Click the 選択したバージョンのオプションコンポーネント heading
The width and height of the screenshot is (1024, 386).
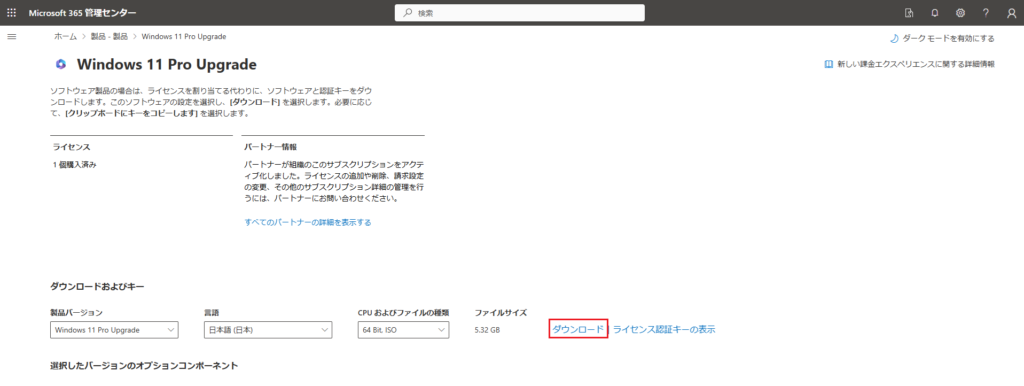click(x=144, y=365)
